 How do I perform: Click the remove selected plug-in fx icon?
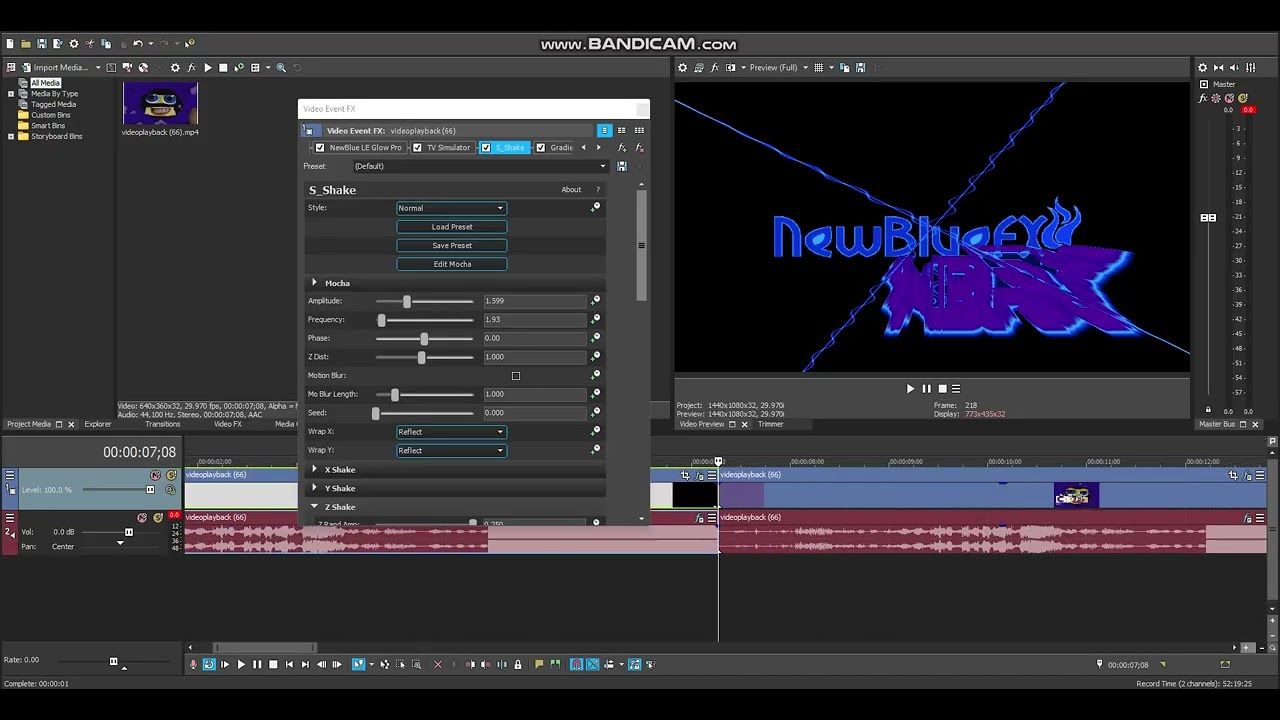(639, 148)
